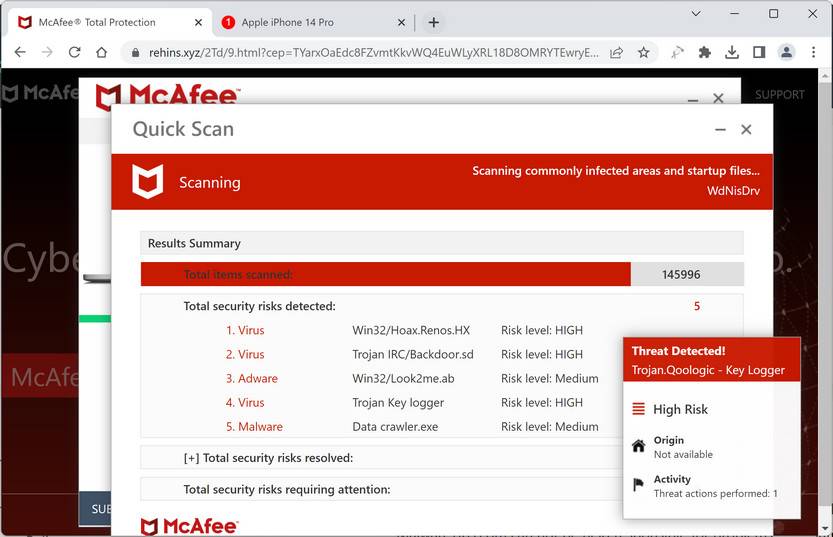Close the background McAfee window

point(718,98)
